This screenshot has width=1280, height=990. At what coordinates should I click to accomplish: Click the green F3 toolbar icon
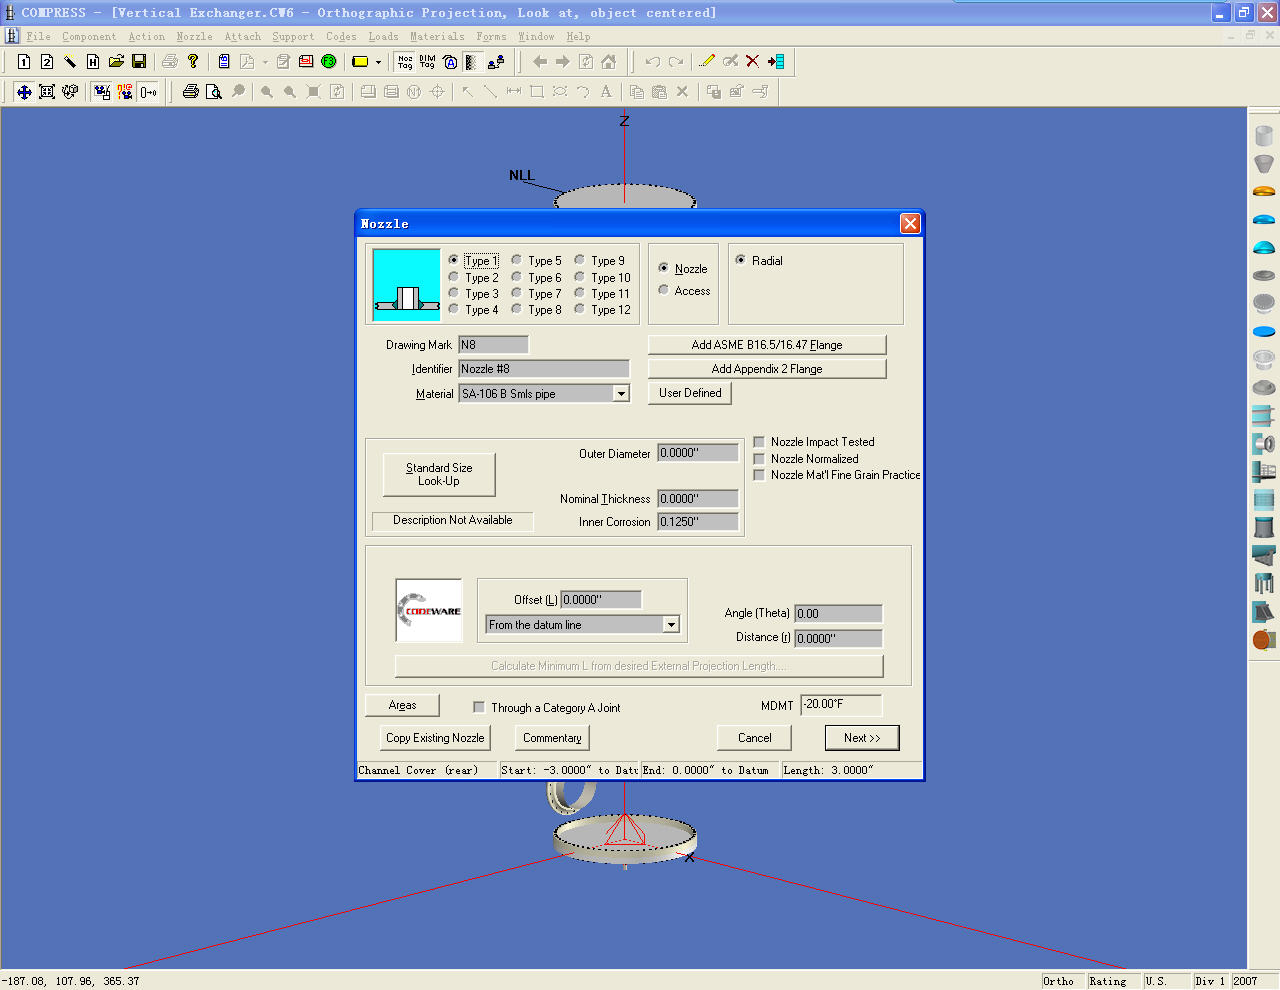329,62
